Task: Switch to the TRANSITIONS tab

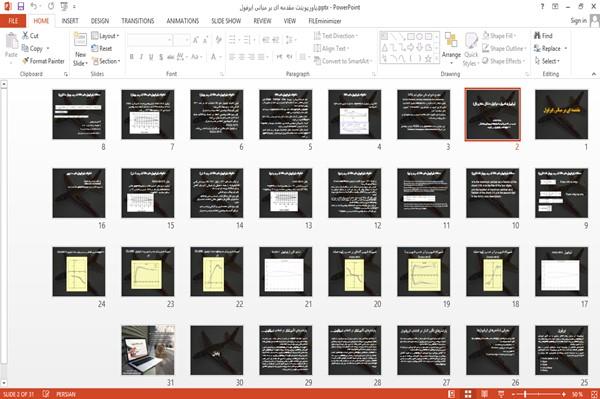Action: (138, 21)
